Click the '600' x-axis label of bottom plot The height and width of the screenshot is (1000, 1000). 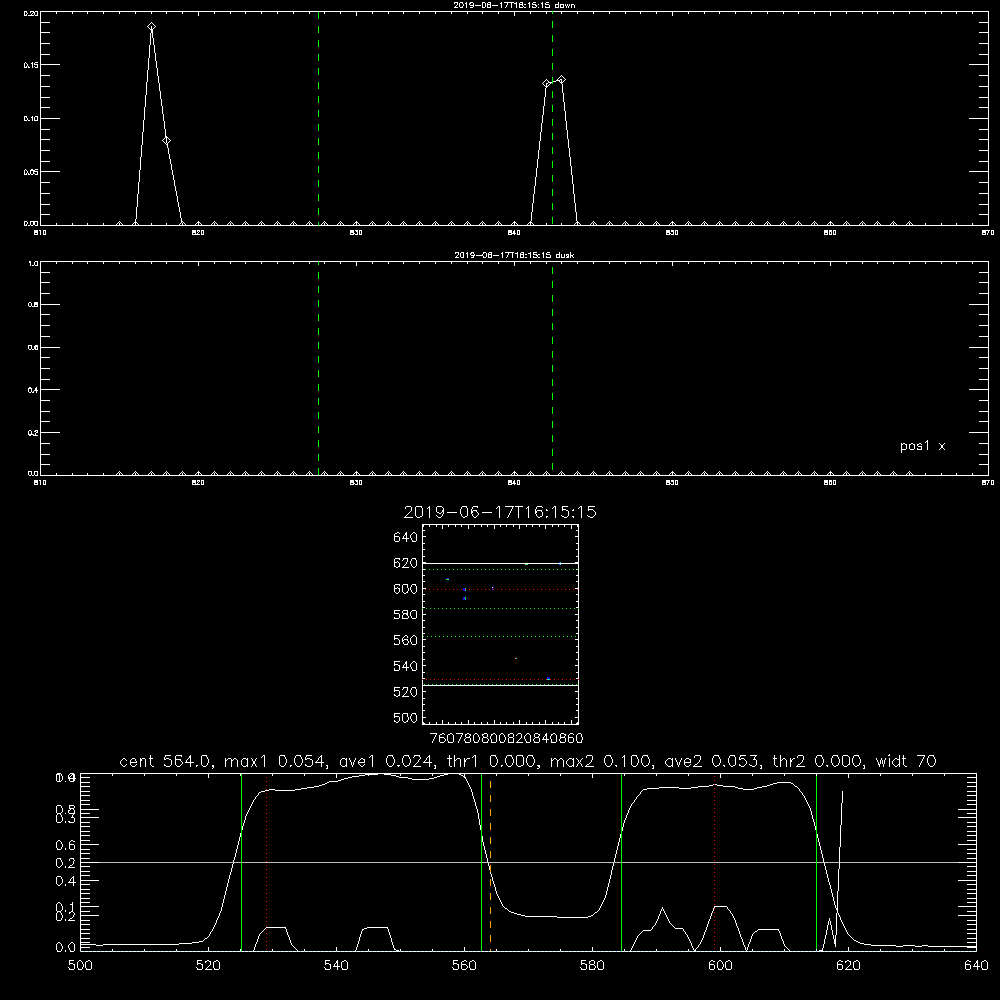click(720, 966)
